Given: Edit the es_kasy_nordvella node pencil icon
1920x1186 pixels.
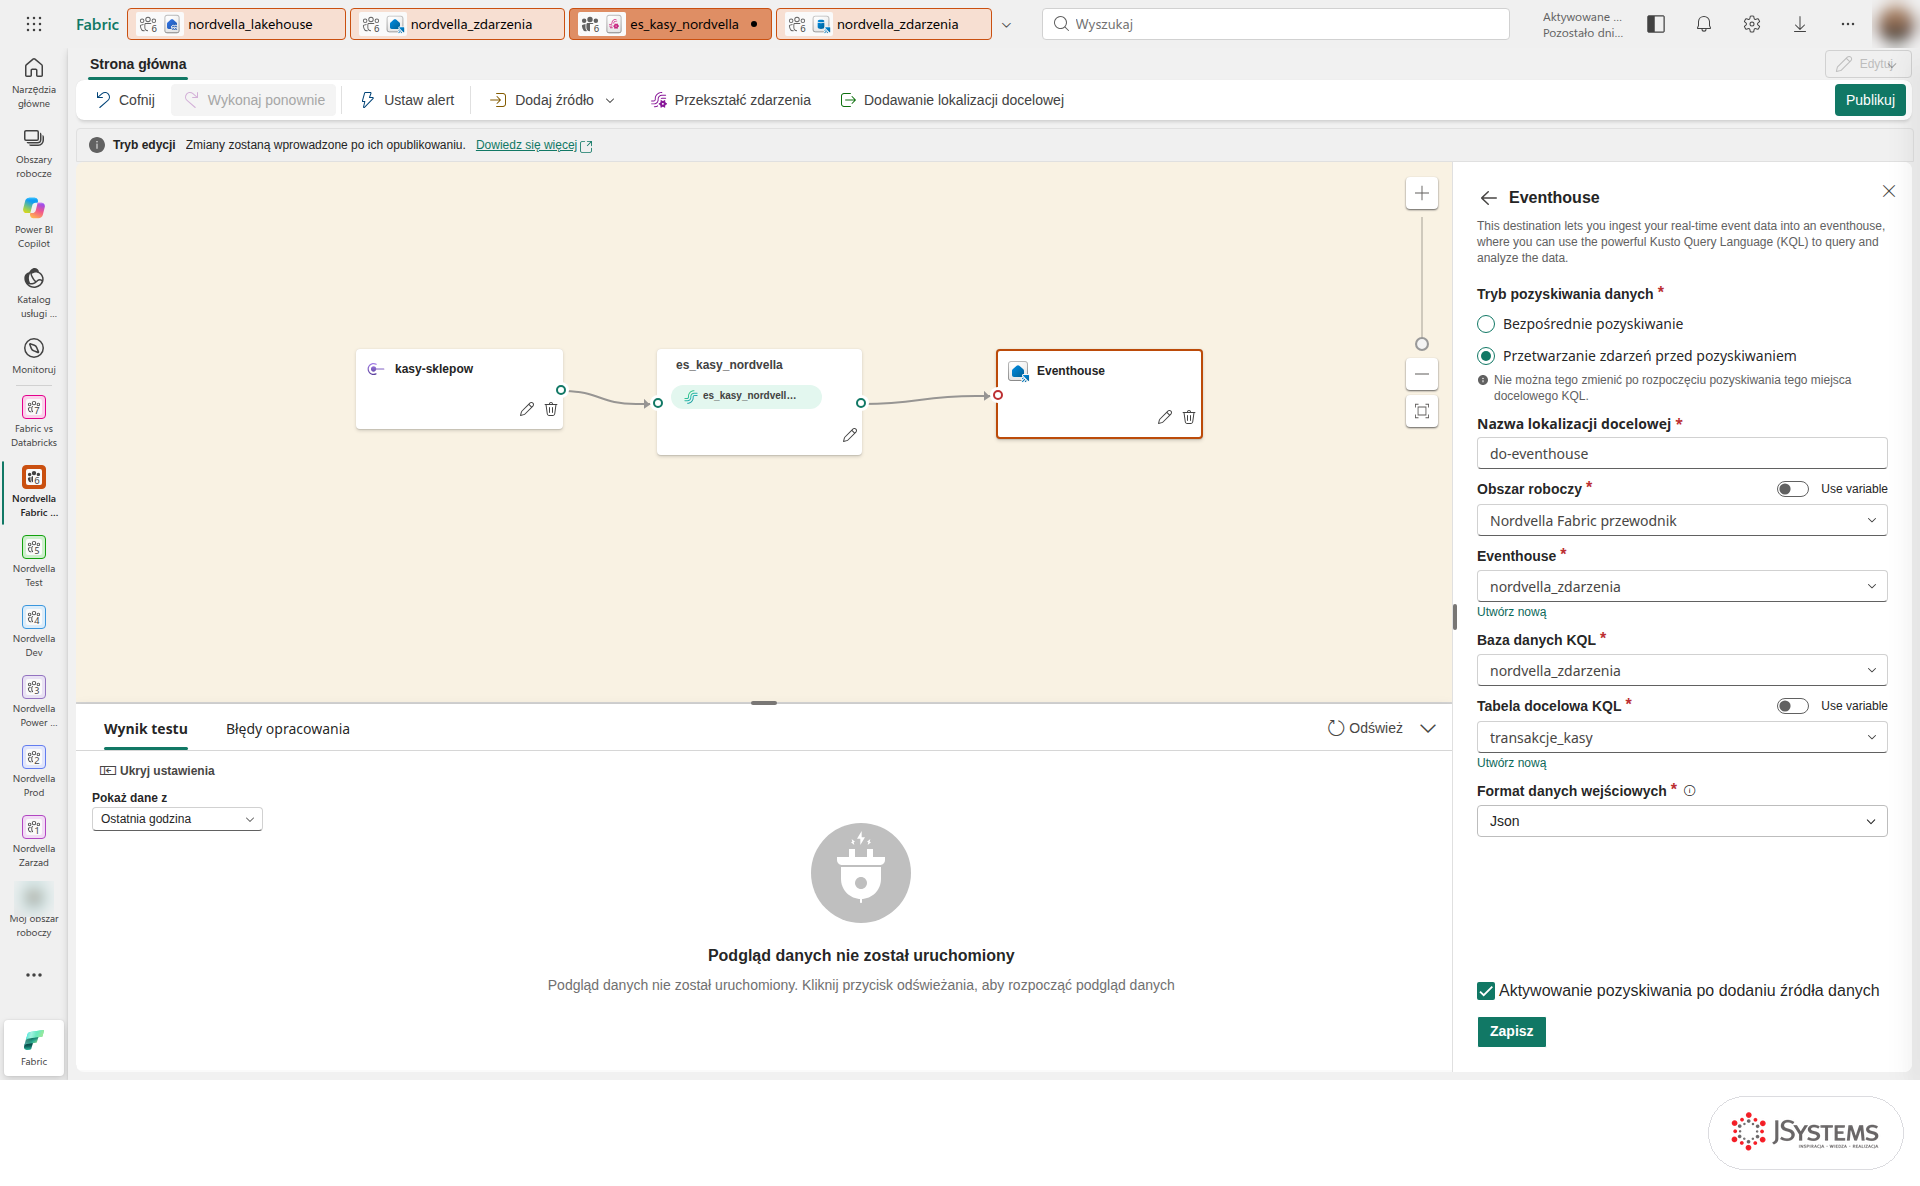Looking at the screenshot, I should (x=850, y=435).
